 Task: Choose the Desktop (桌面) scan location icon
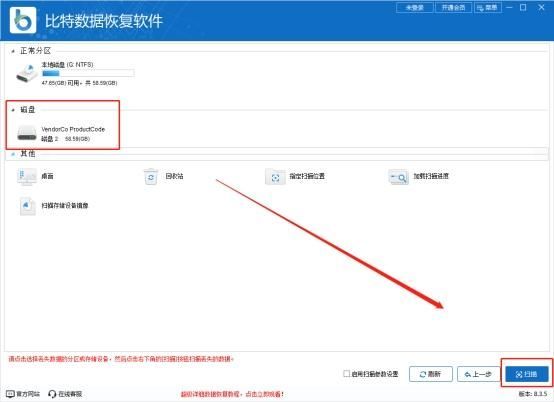click(x=26, y=176)
